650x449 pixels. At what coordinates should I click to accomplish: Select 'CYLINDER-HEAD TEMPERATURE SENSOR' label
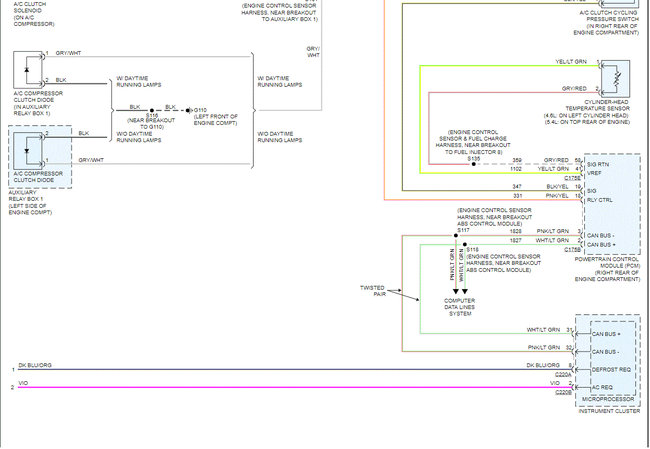597,105
